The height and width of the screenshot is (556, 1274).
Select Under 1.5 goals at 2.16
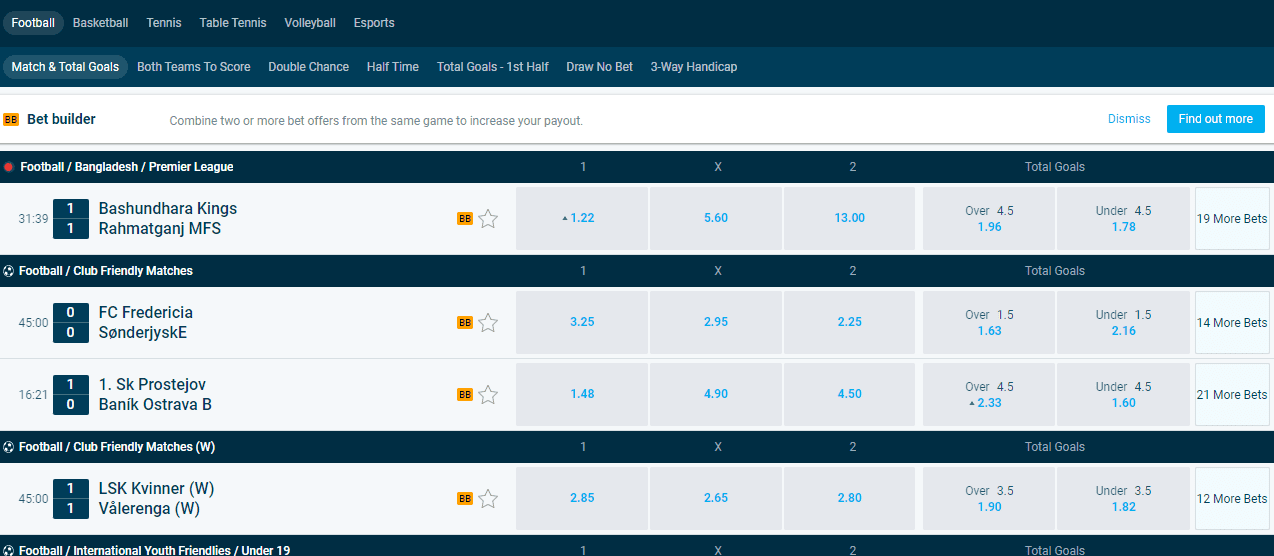tap(1123, 322)
